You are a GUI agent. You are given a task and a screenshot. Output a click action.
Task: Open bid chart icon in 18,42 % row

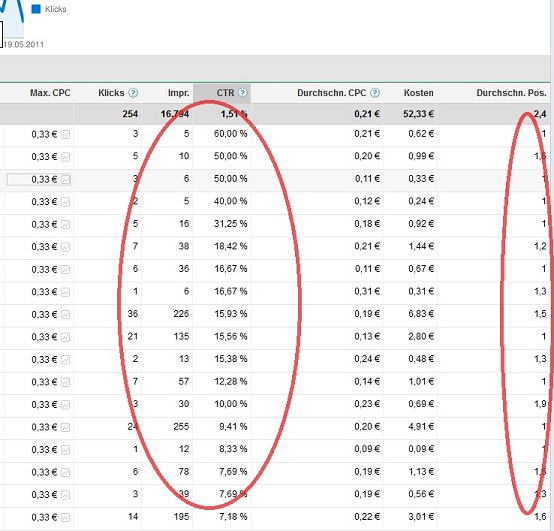(x=65, y=247)
